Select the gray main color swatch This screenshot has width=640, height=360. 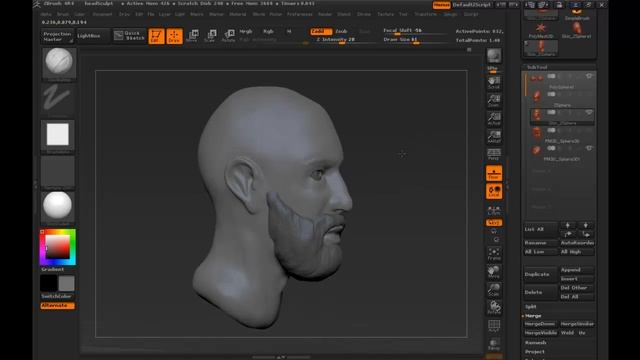[x=67, y=283]
